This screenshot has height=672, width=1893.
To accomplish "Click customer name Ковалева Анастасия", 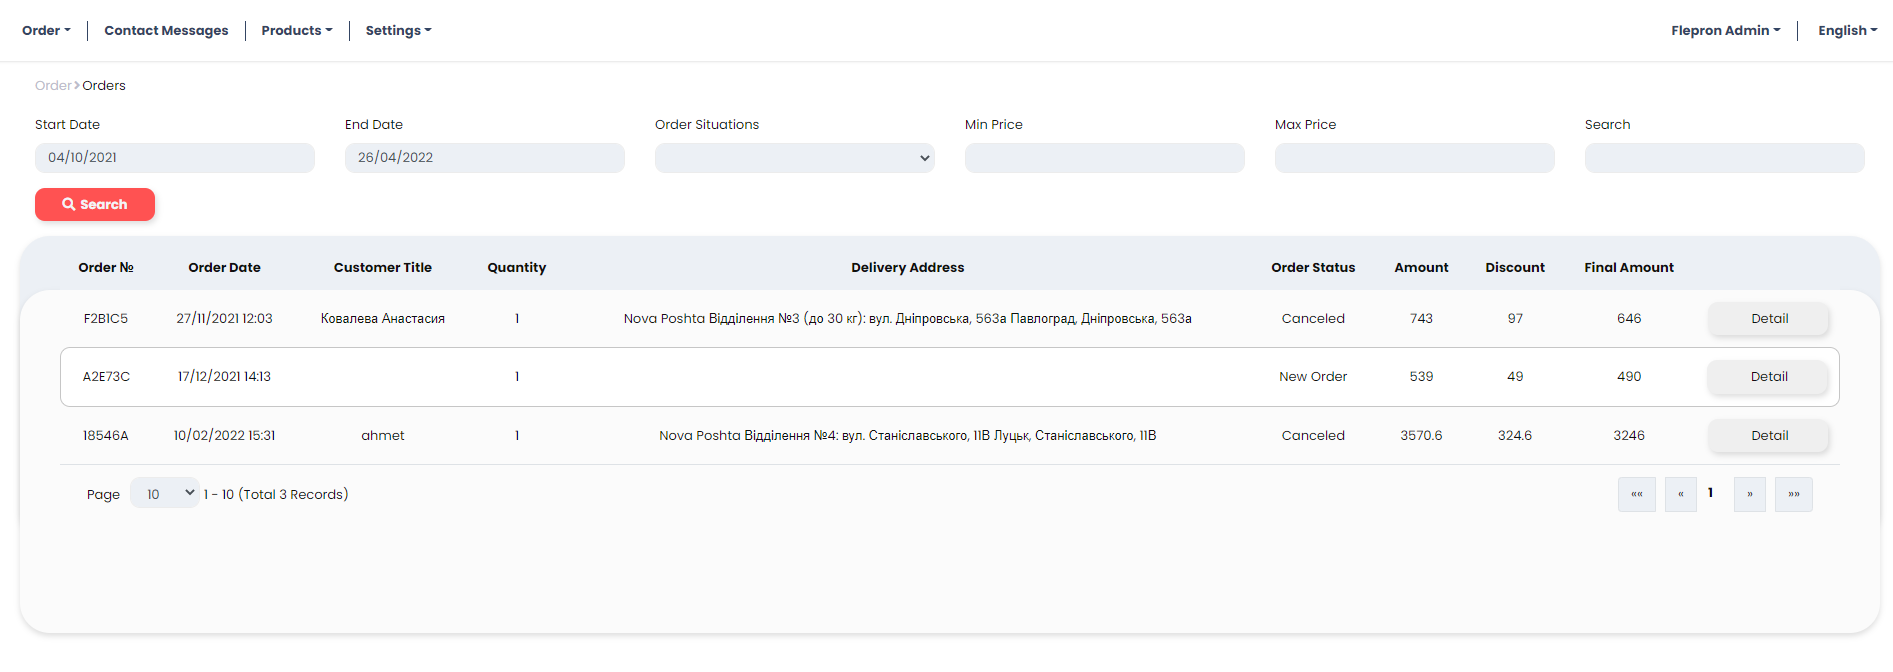I will [x=383, y=318].
